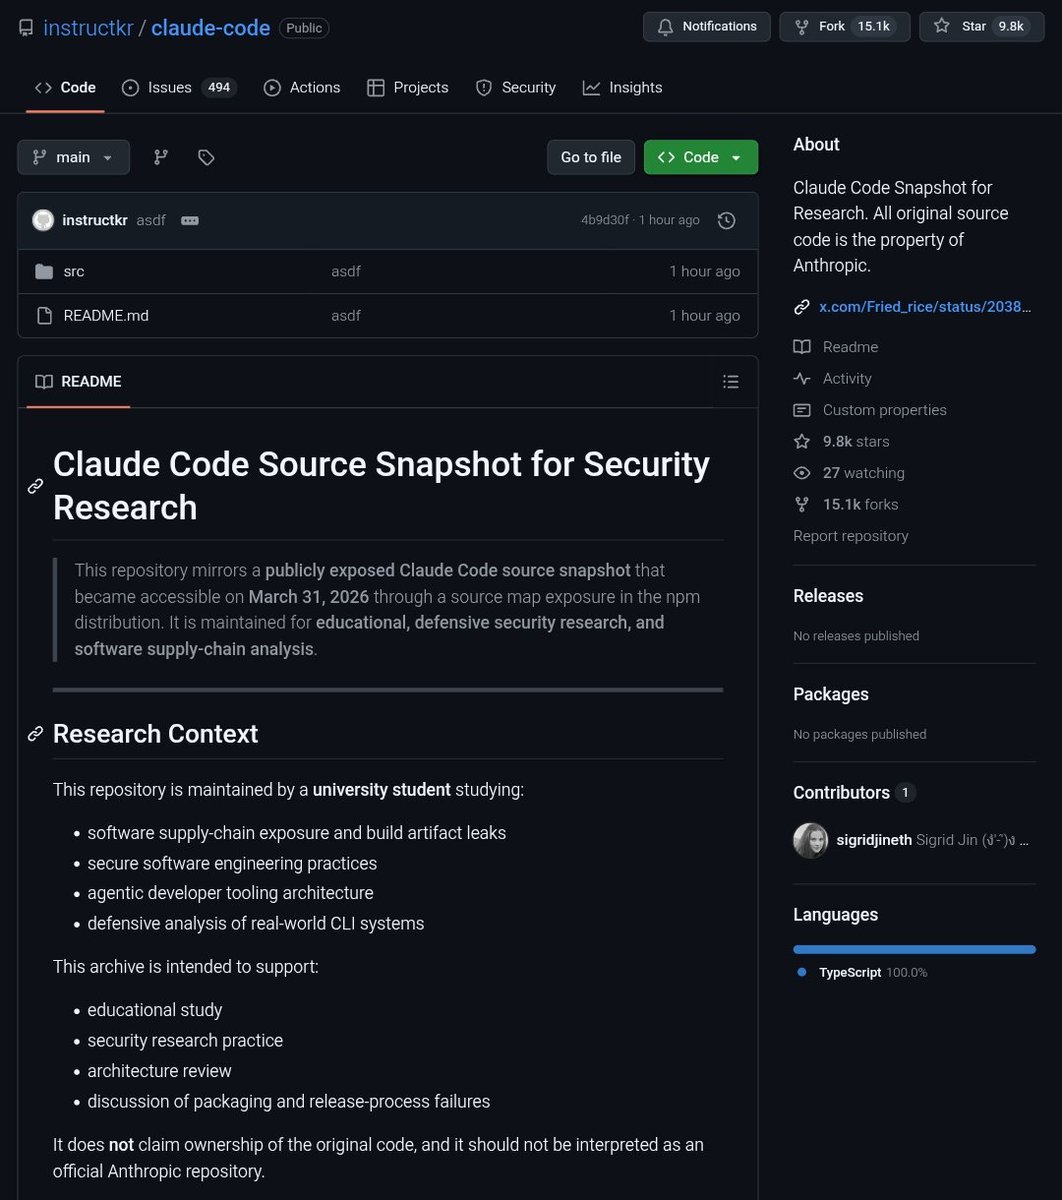Click the Notifications bell button

[x=707, y=27]
